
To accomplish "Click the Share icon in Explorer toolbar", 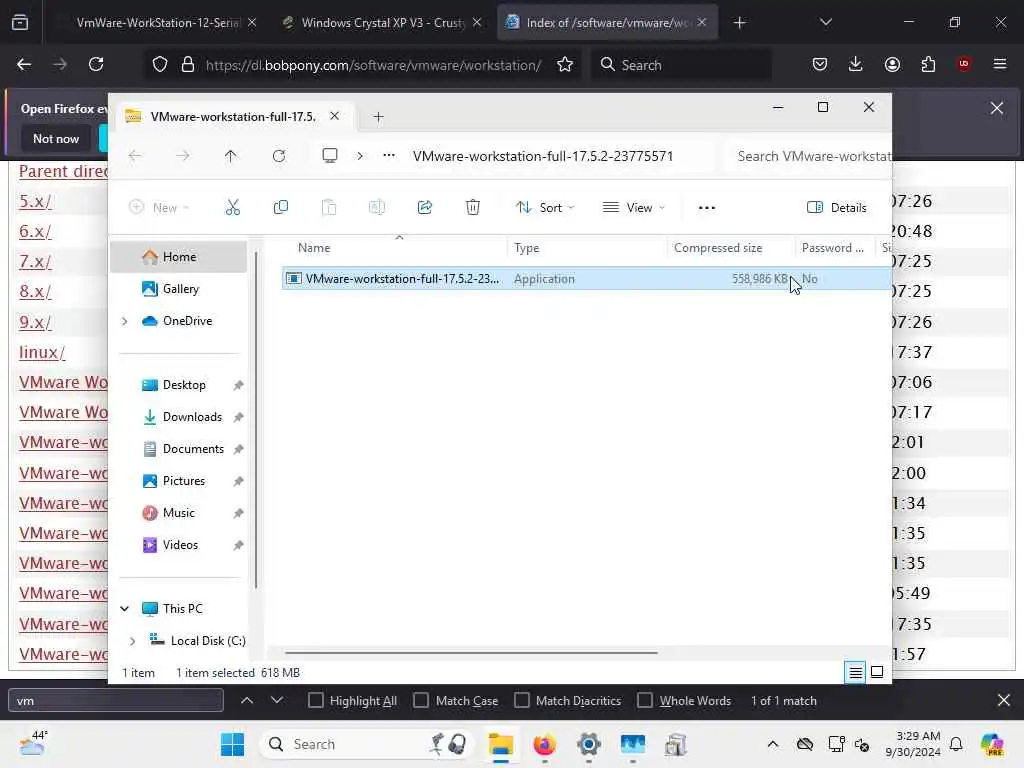I will pyautogui.click(x=424, y=208).
